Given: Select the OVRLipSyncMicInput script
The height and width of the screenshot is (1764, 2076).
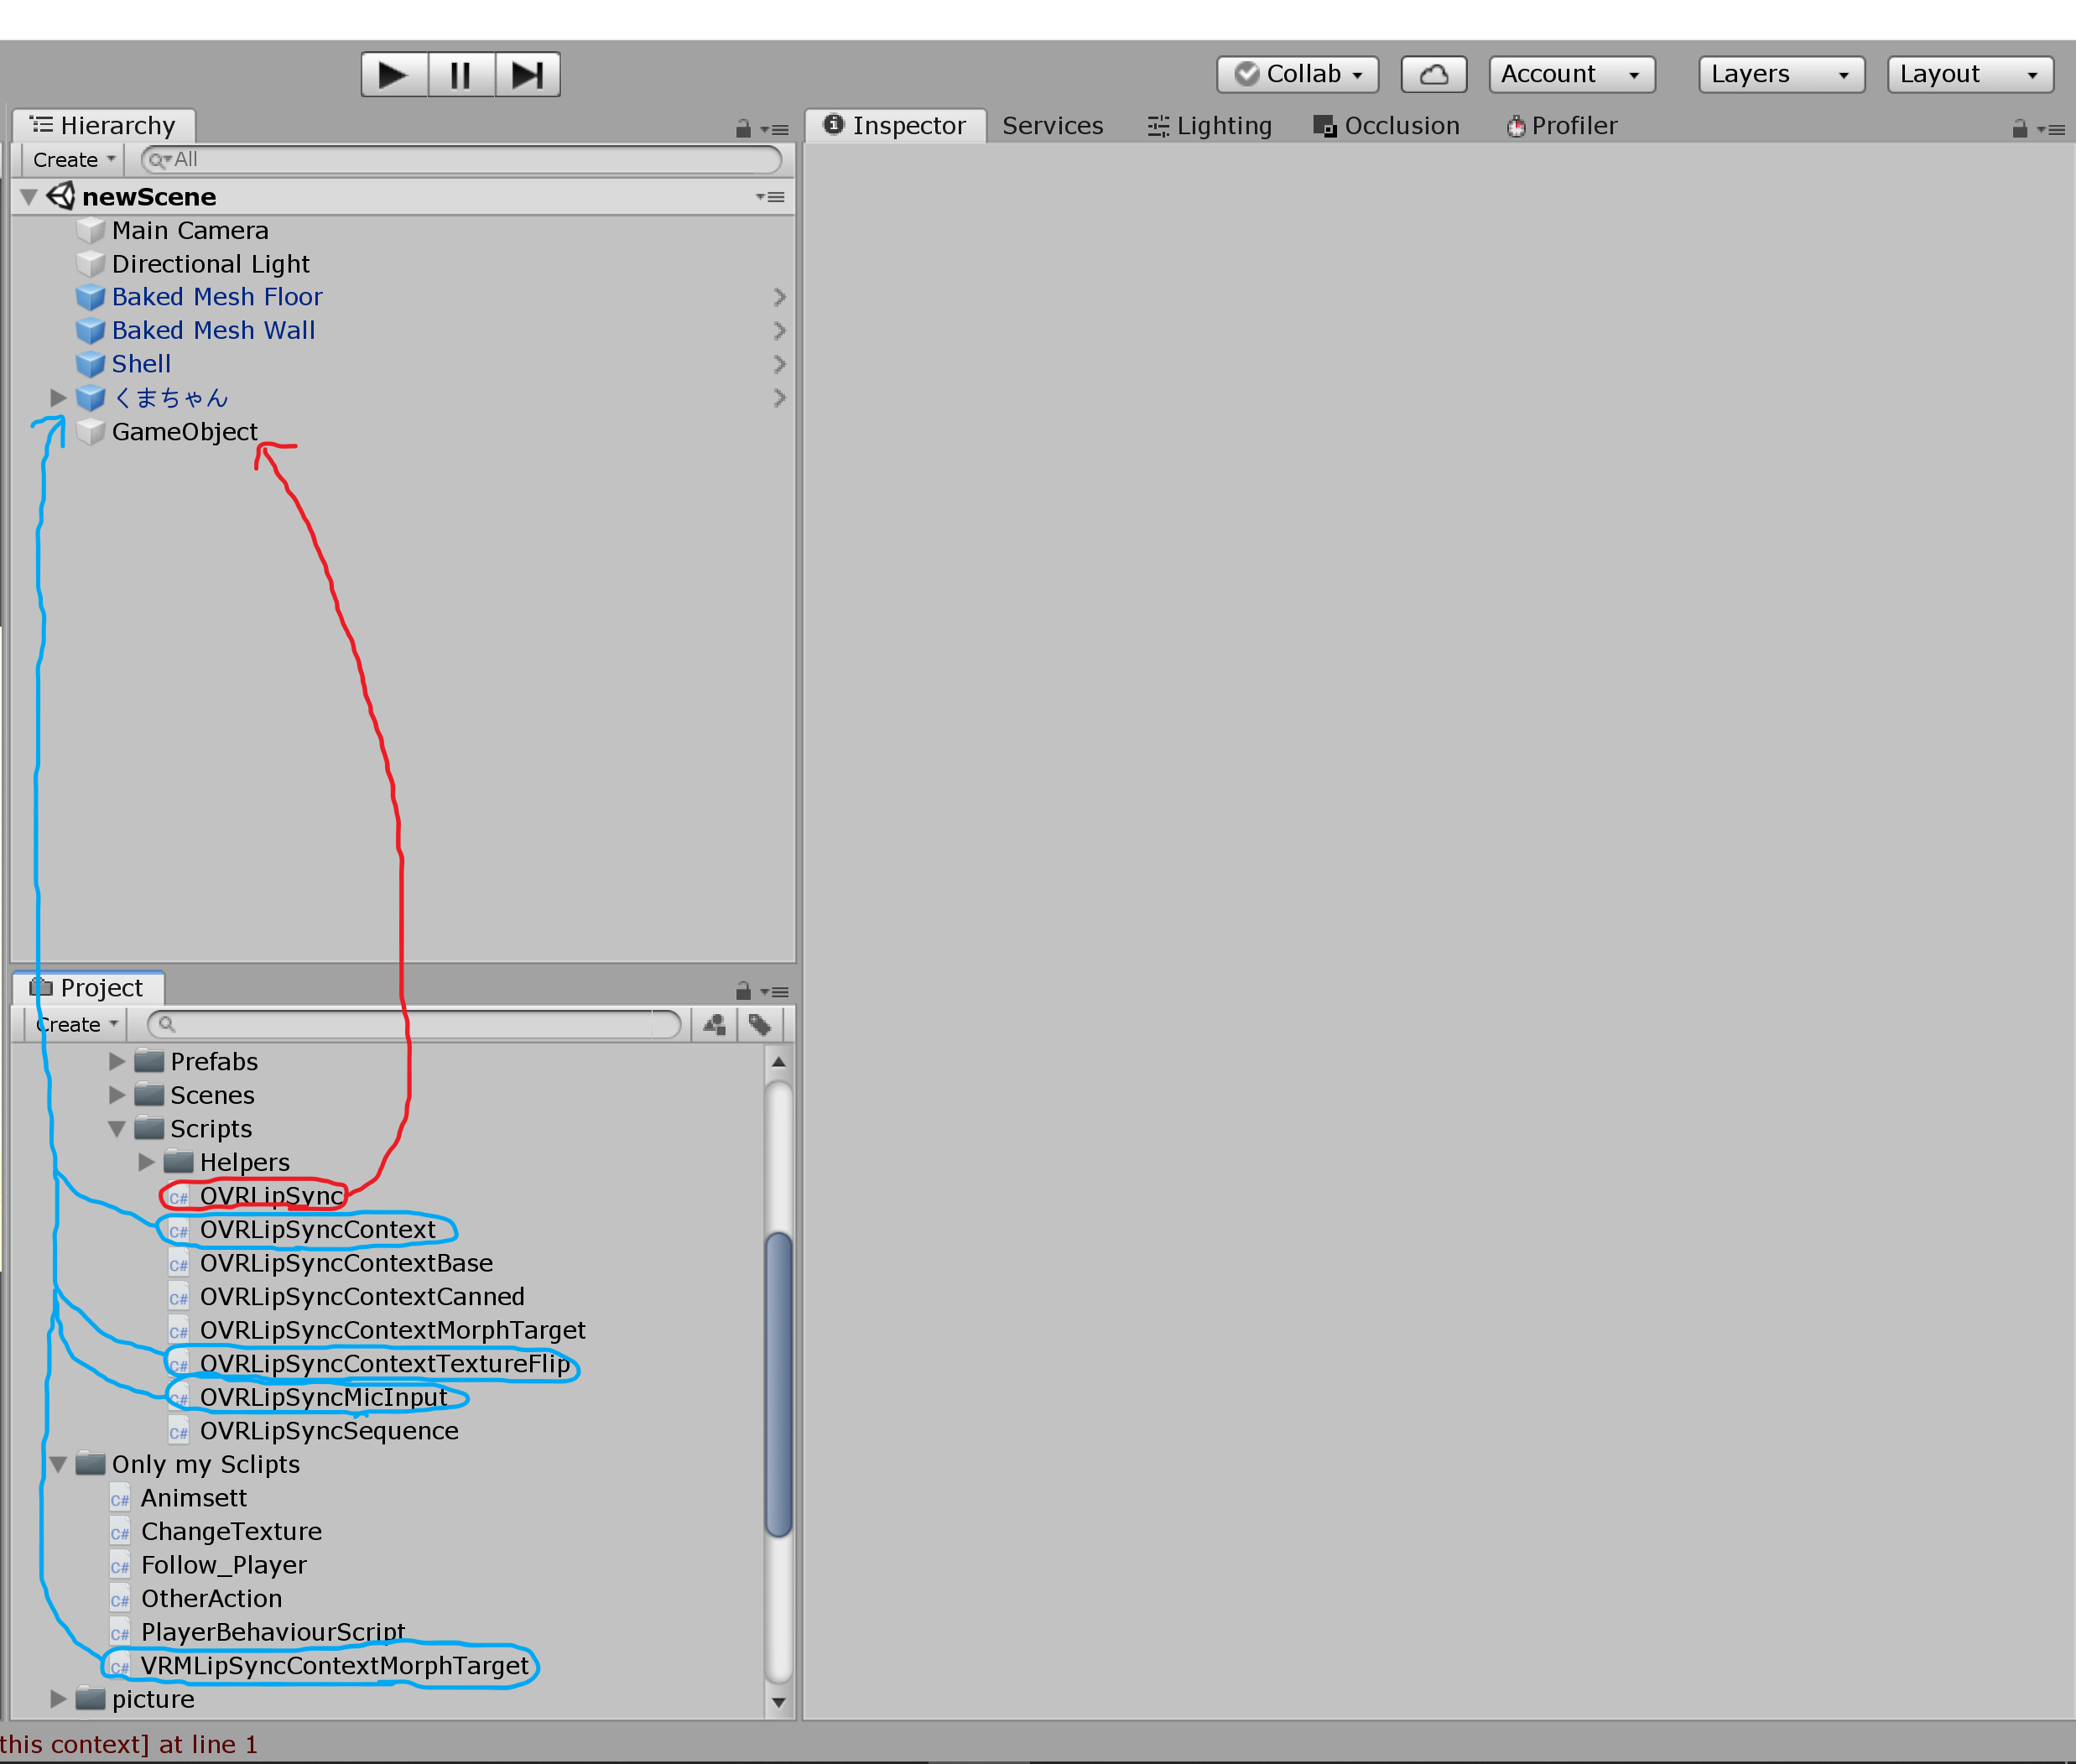Looking at the screenshot, I should coord(323,1397).
